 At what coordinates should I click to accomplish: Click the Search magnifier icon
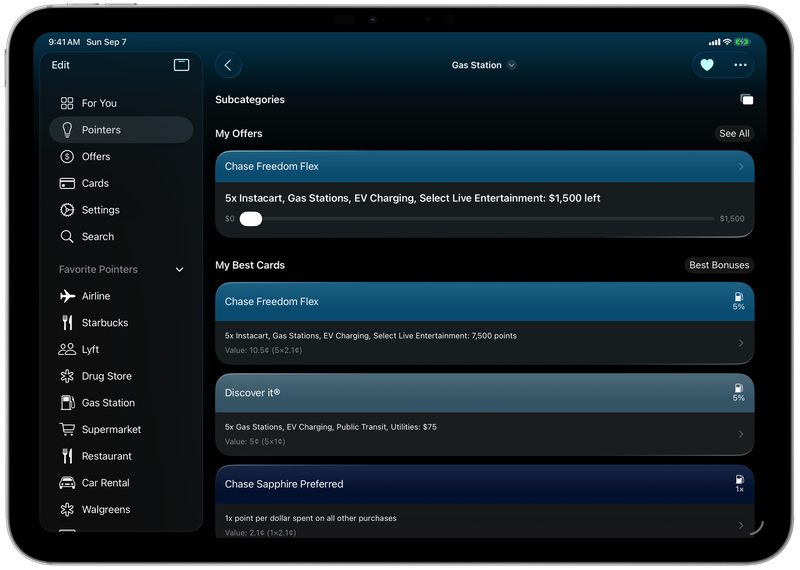click(67, 237)
